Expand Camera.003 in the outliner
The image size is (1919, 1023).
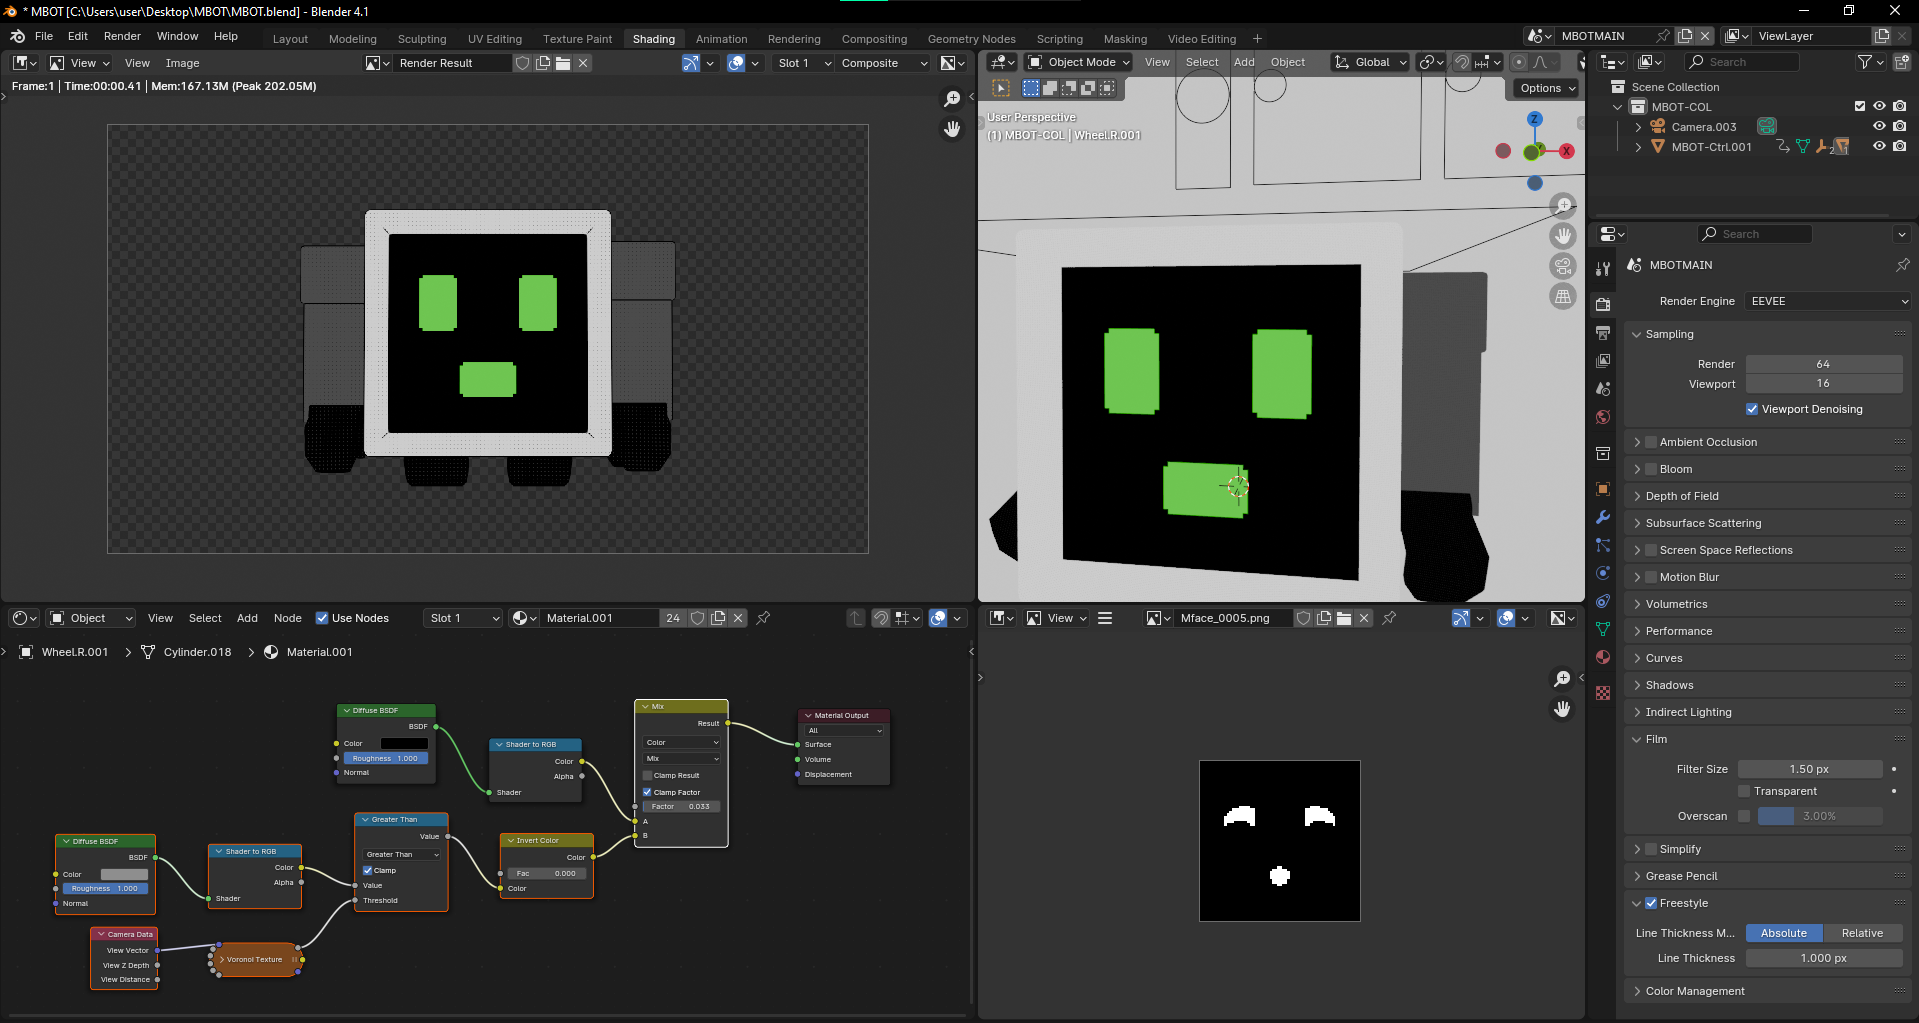pyautogui.click(x=1638, y=127)
